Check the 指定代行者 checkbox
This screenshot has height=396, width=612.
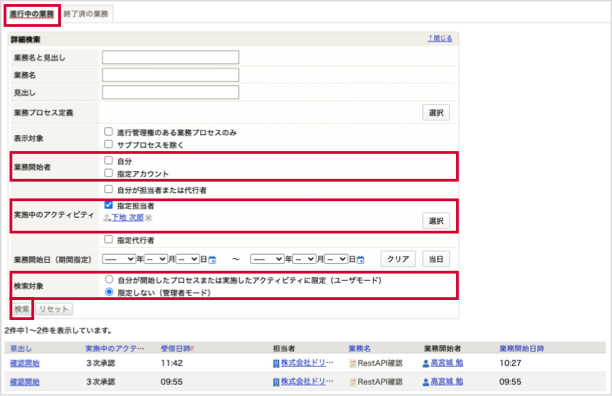pyautogui.click(x=109, y=240)
